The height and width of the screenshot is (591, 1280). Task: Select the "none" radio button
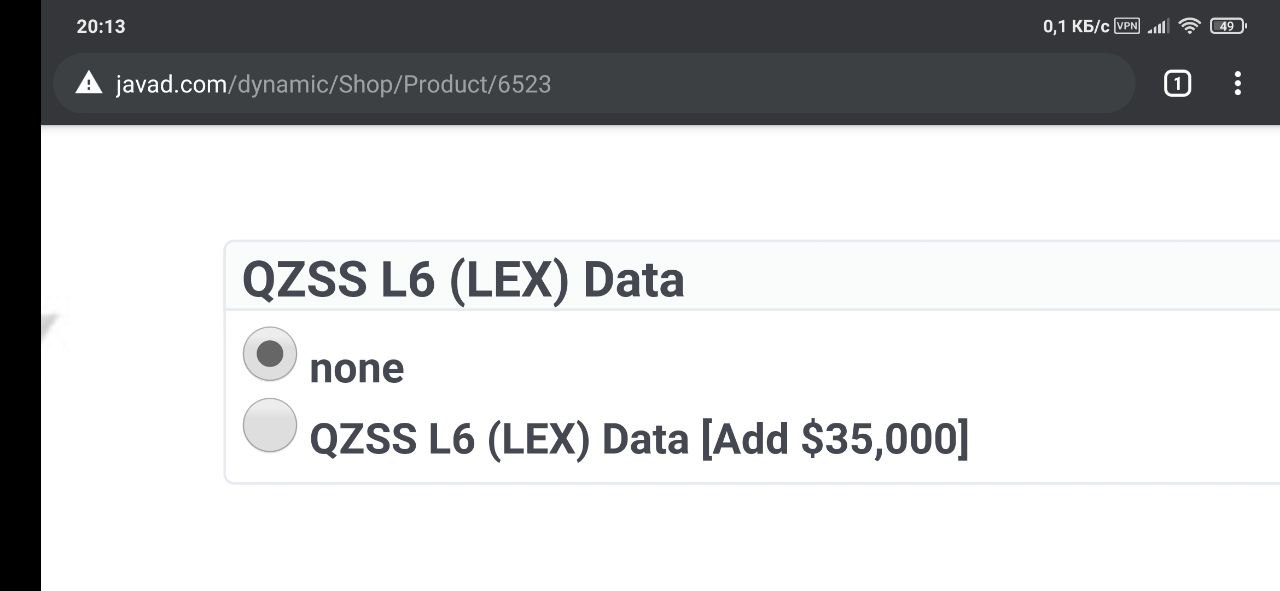coord(270,353)
